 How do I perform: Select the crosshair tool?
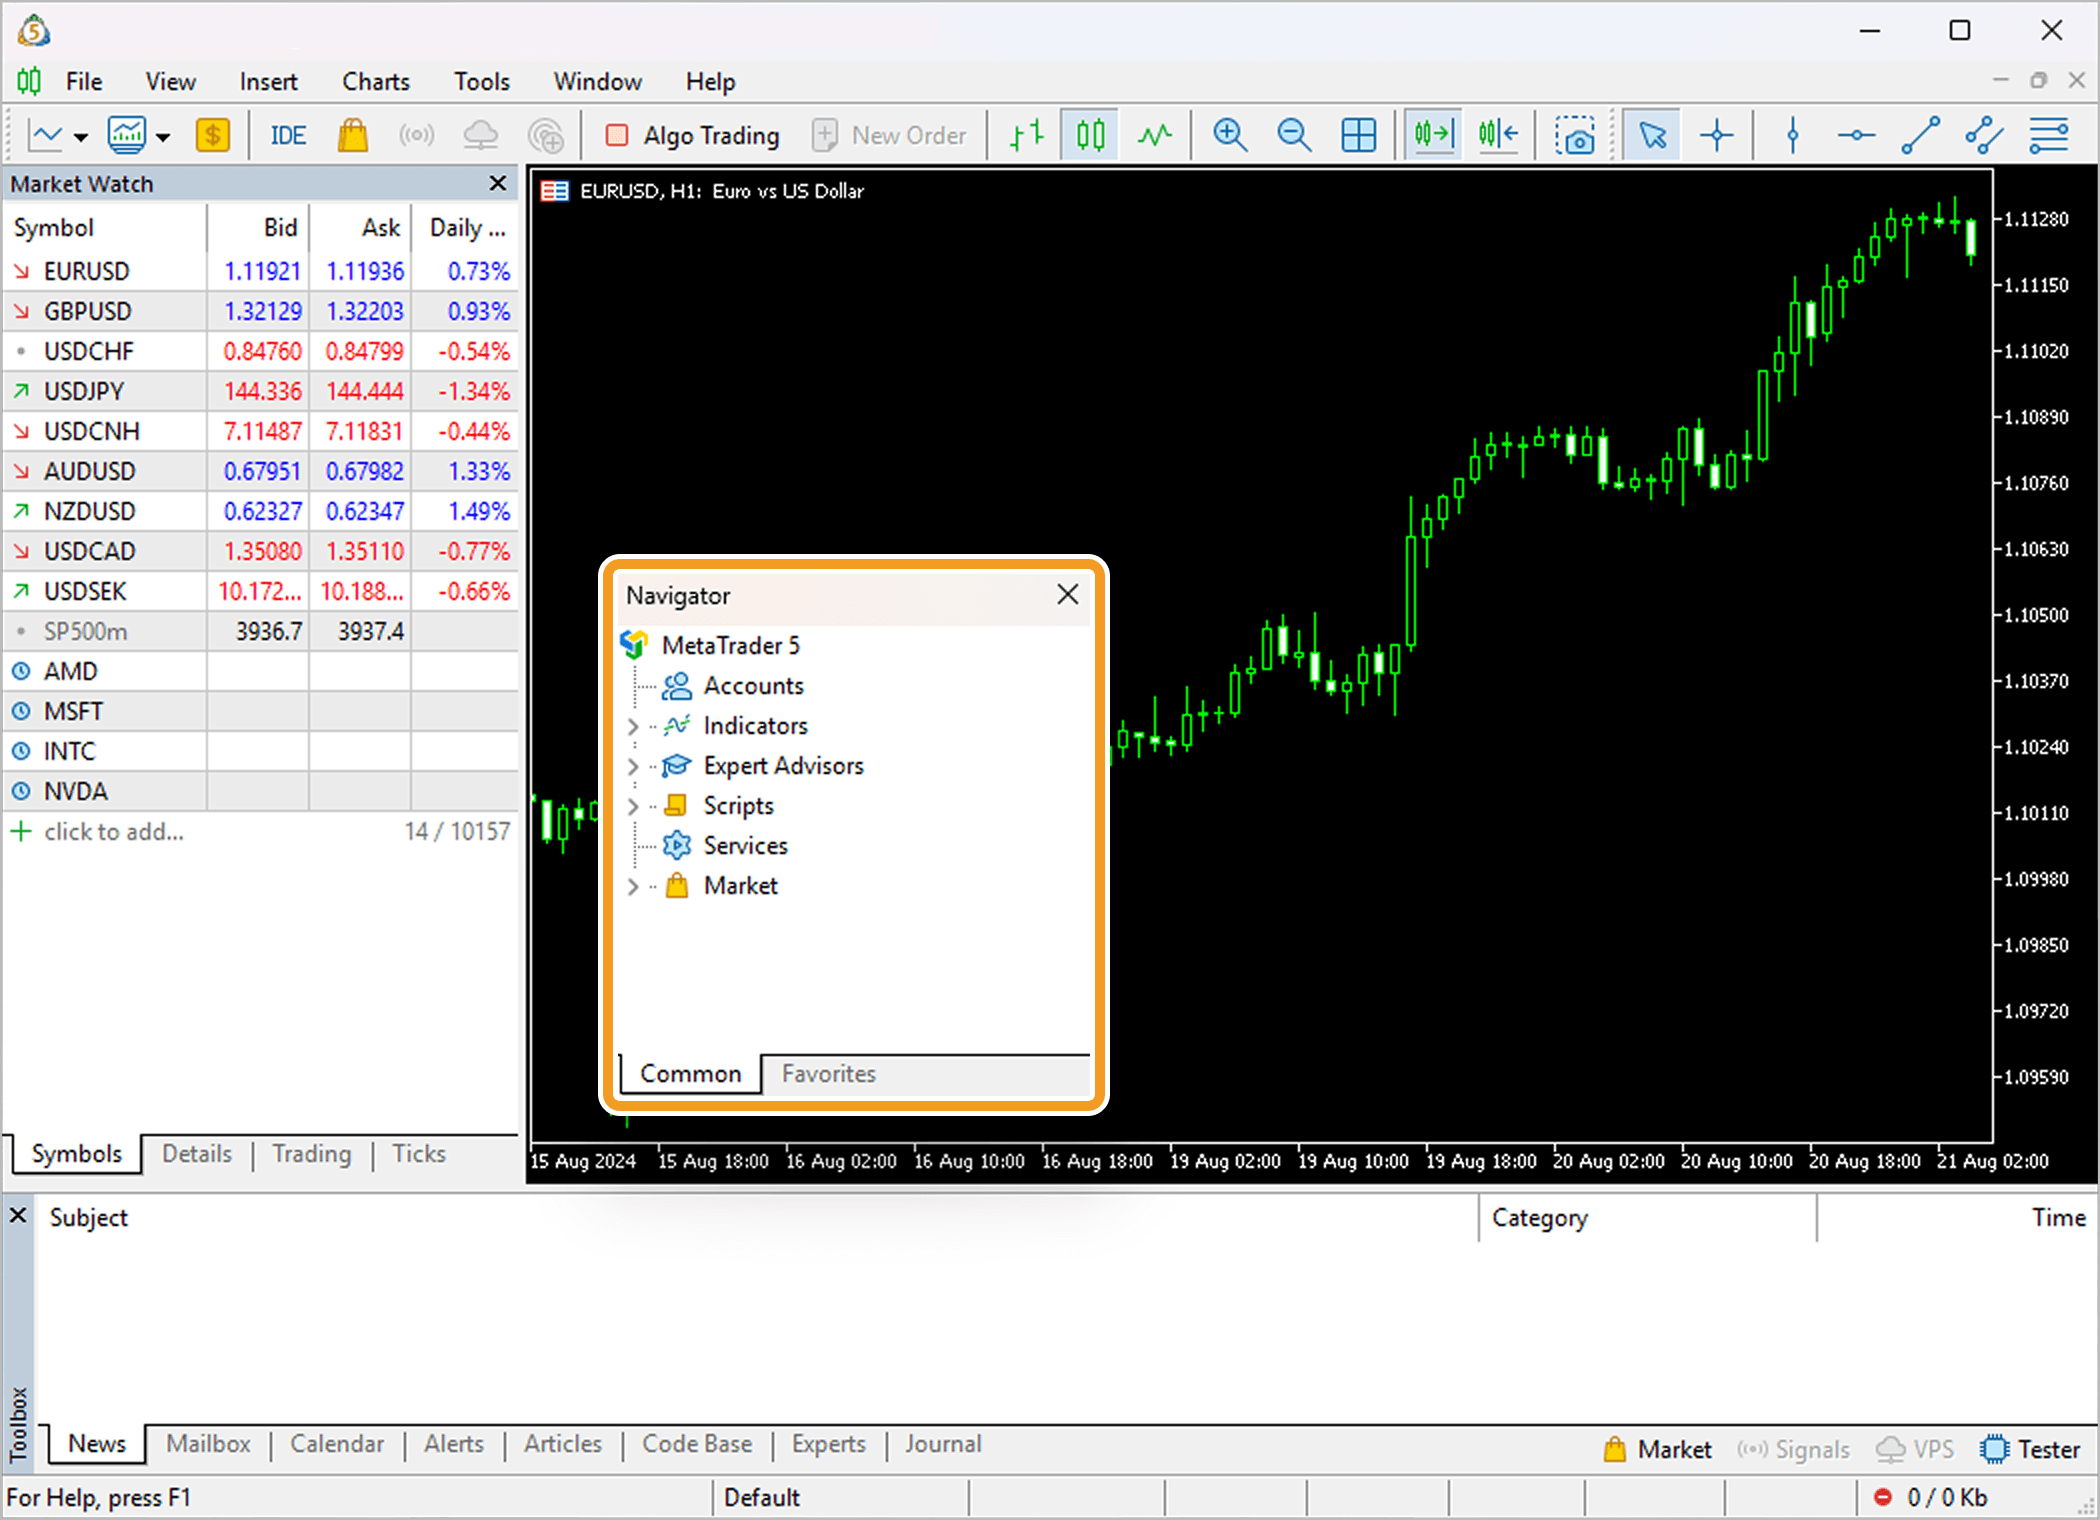1716,134
